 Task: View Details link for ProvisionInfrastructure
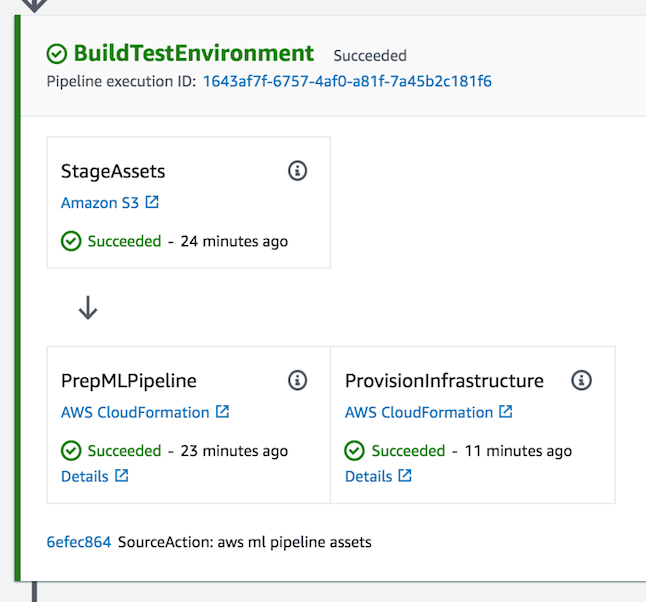pyautogui.click(x=369, y=476)
